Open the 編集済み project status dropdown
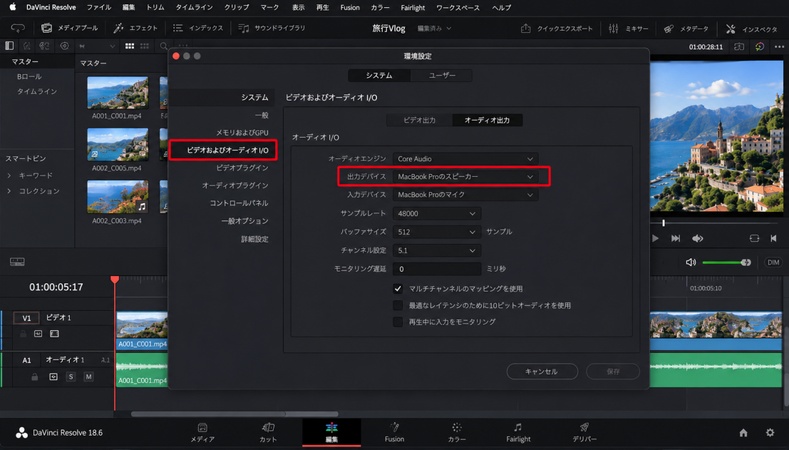The width and height of the screenshot is (789, 450). (434, 29)
